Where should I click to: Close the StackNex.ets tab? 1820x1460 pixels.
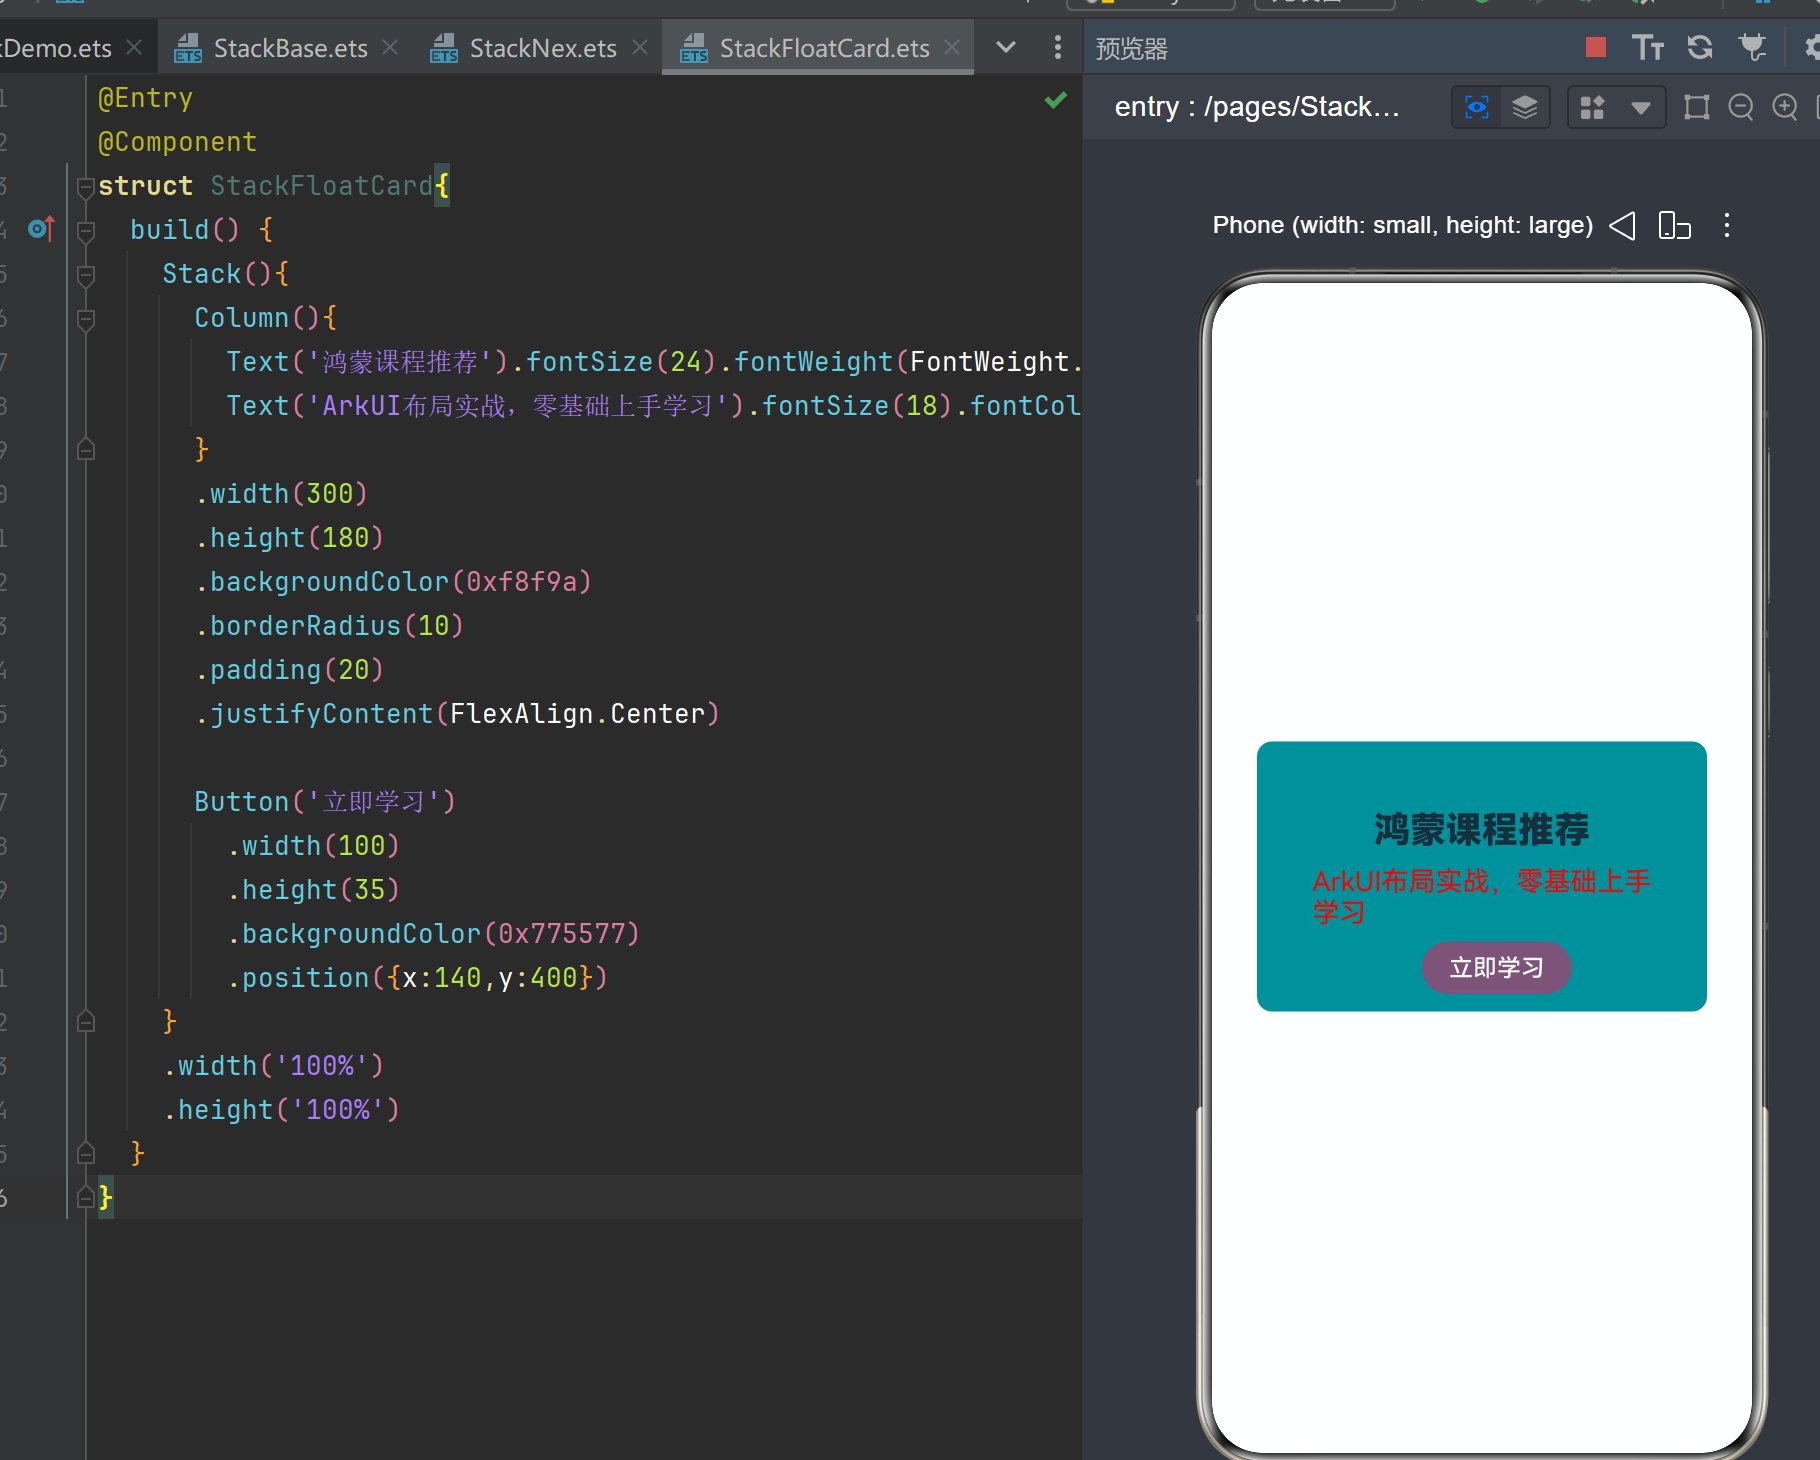pyautogui.click(x=640, y=47)
